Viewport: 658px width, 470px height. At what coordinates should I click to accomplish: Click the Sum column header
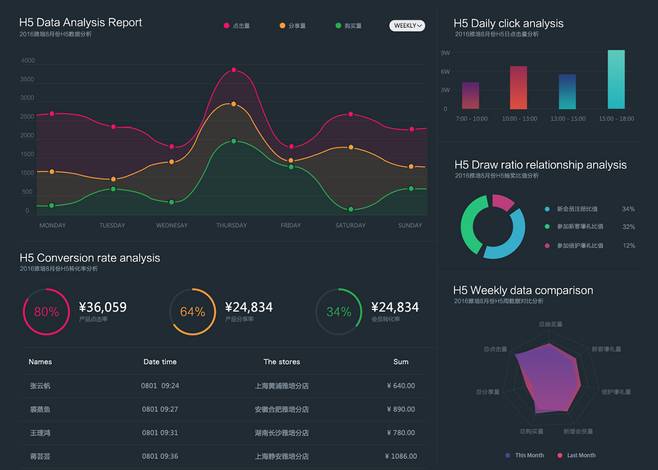click(x=401, y=362)
